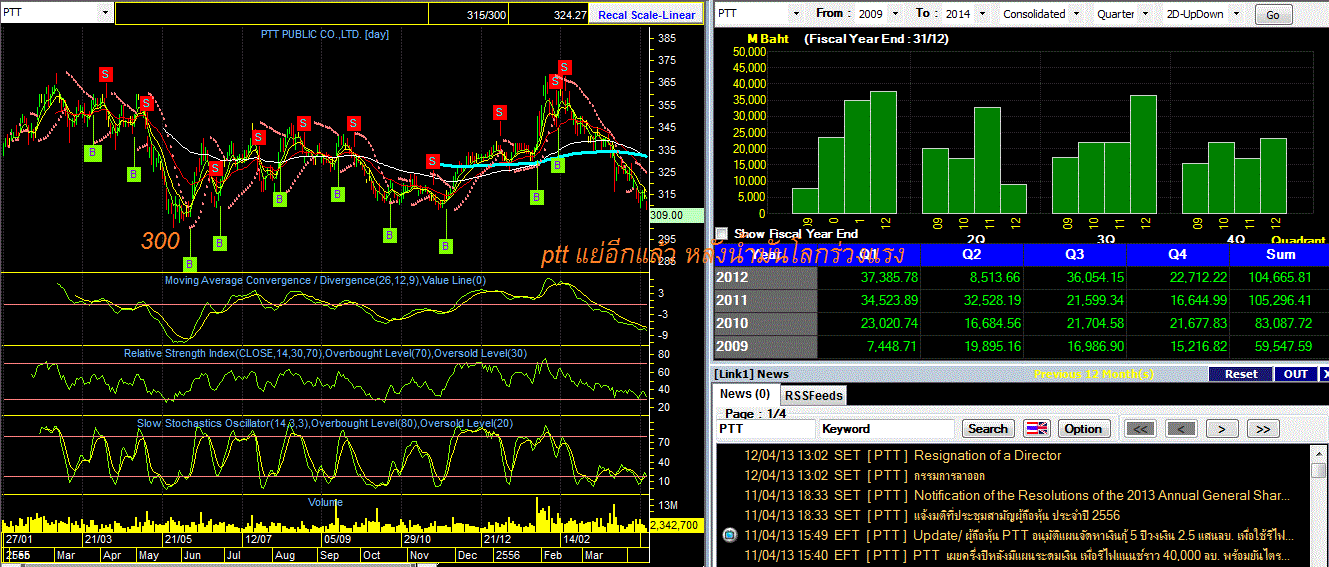Click the news symbol field containing PTT
The image size is (1329, 567).
coord(766,429)
